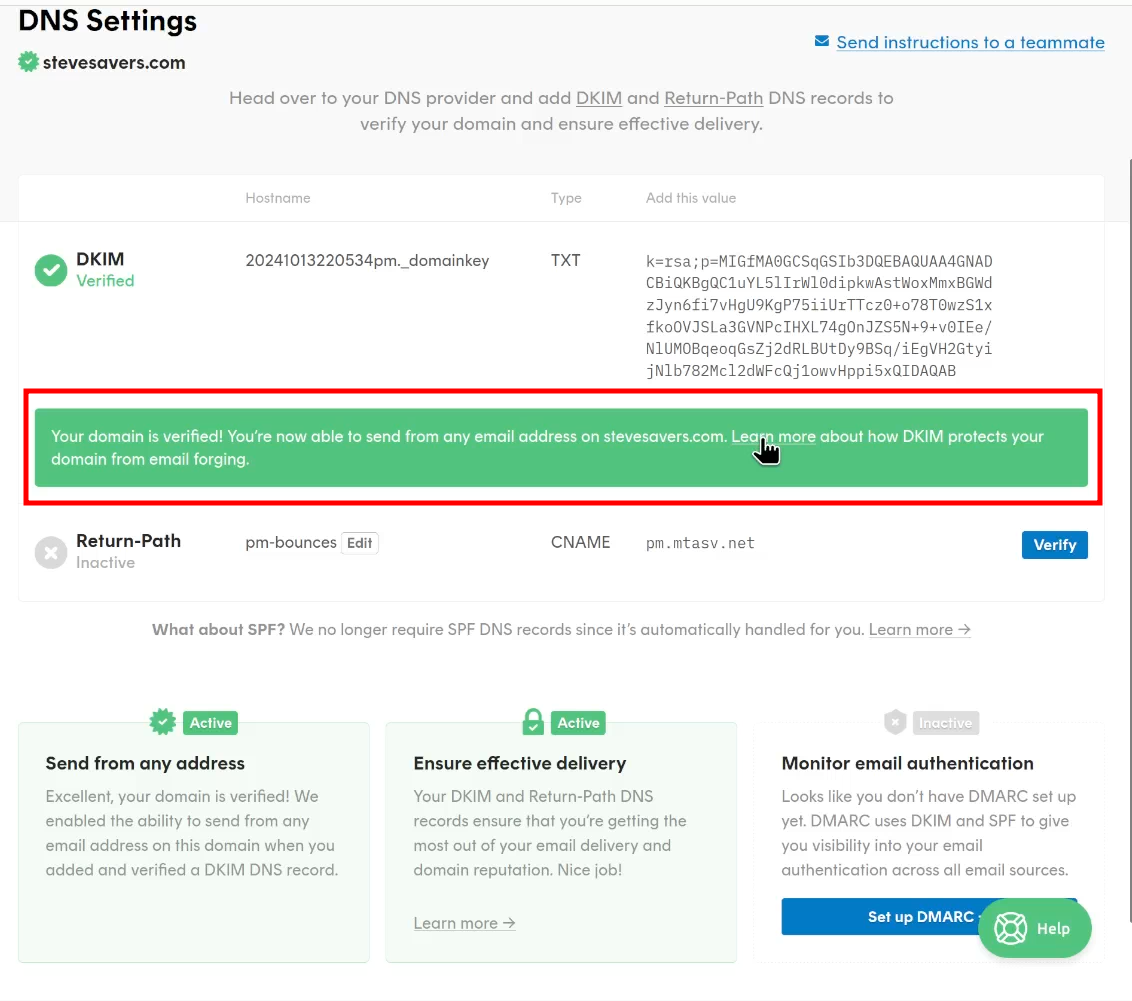The width and height of the screenshot is (1132, 1001).
Task: Select the DKIM hostname 20241013220534pm._domainkey
Action: [x=367, y=261]
